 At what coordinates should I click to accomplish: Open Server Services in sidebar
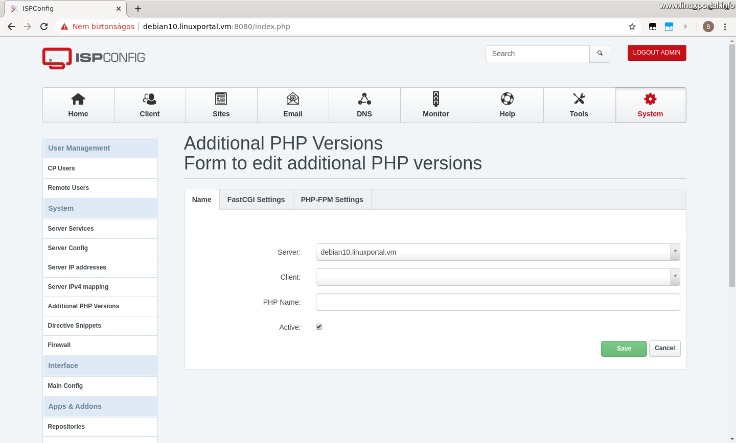(x=100, y=229)
